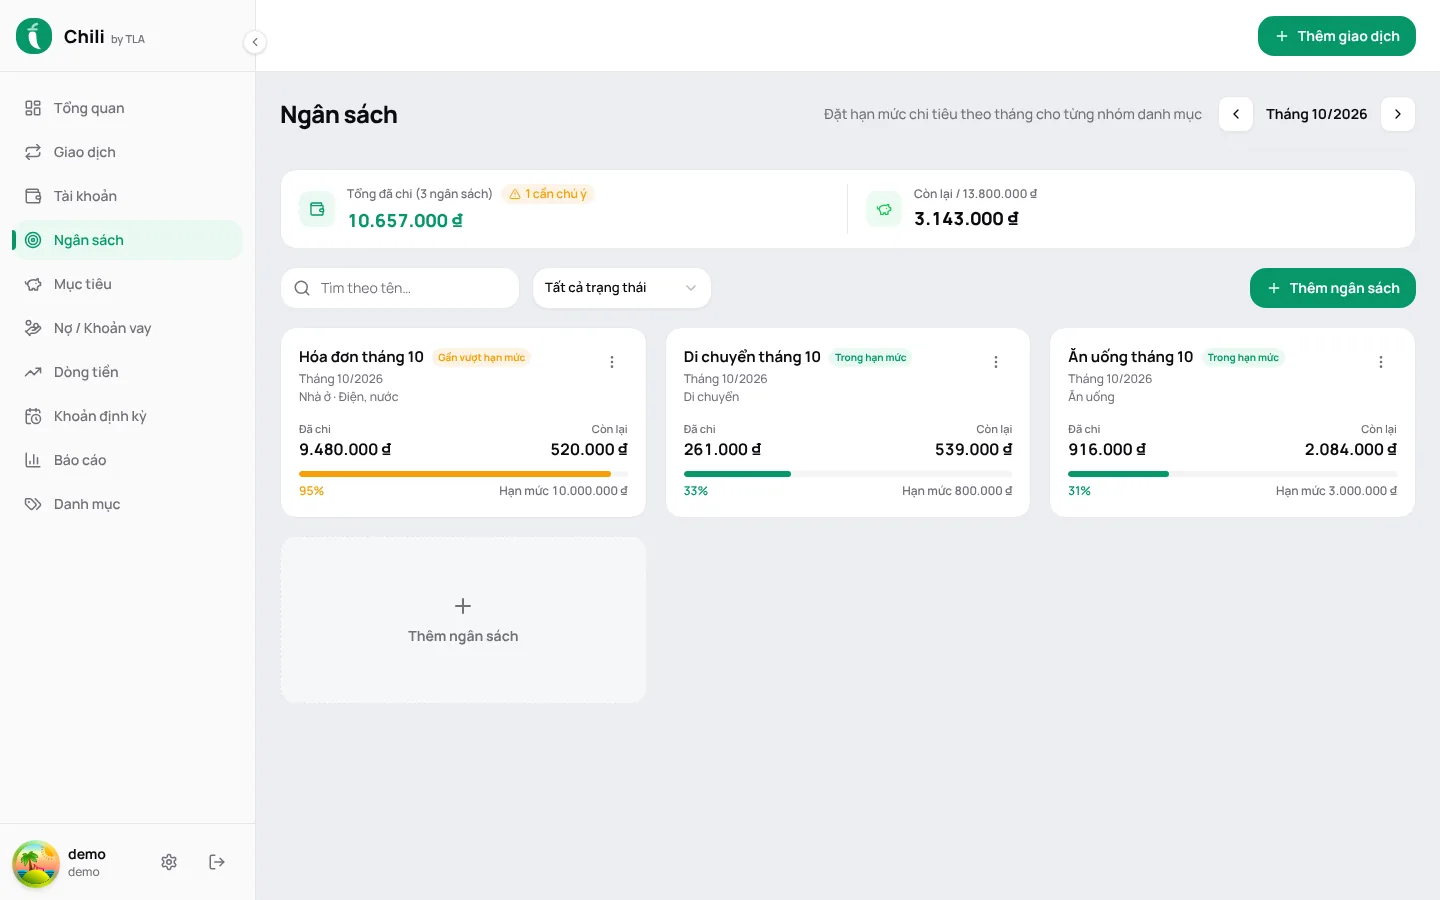Go to Mục tiêu section
1440x900 pixels.
tap(127, 284)
